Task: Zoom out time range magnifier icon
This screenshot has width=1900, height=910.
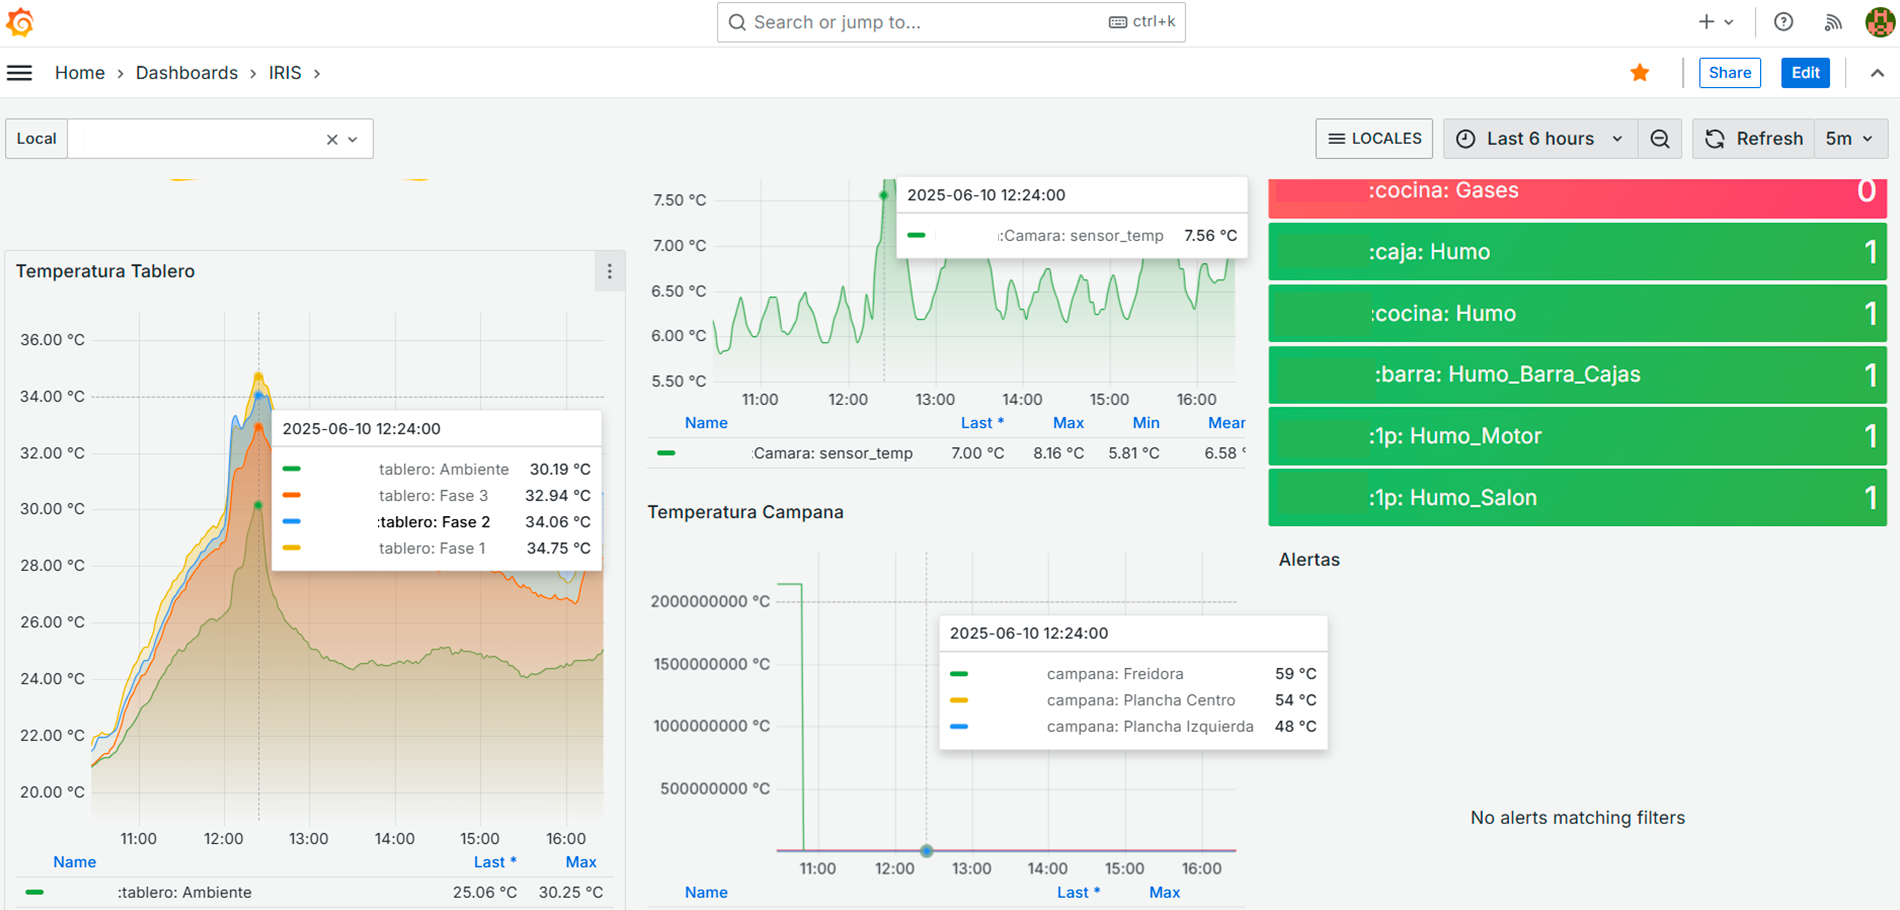Action: [1660, 139]
